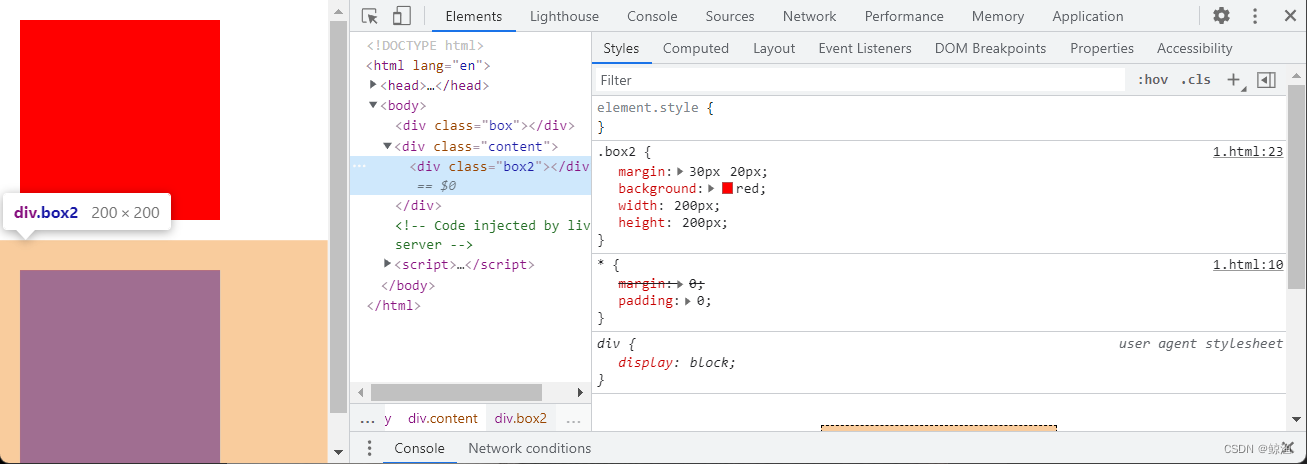The height and width of the screenshot is (464, 1307).
Task: Select the Event Listeners sub-tab
Action: (865, 48)
